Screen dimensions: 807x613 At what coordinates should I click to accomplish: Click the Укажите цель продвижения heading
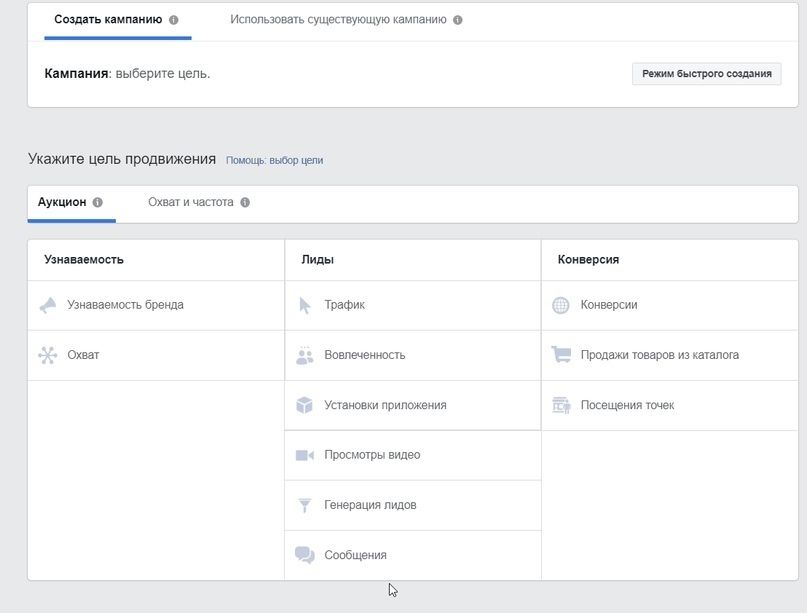coord(122,159)
